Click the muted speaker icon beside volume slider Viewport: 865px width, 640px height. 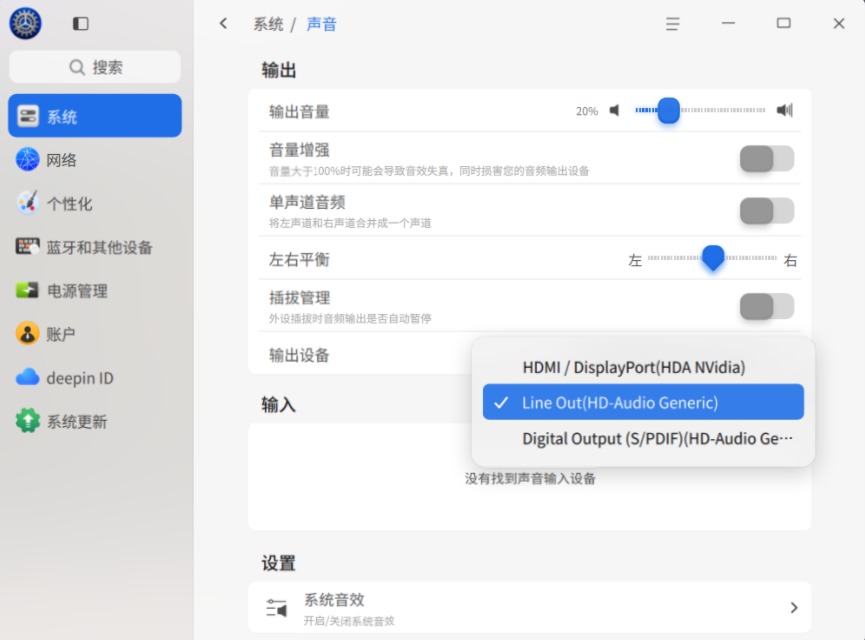[x=615, y=110]
